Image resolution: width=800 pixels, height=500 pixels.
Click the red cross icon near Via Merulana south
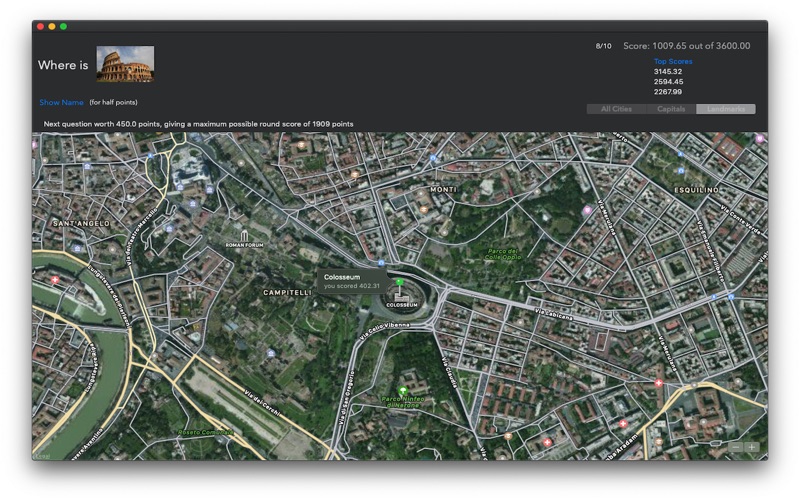click(x=659, y=383)
